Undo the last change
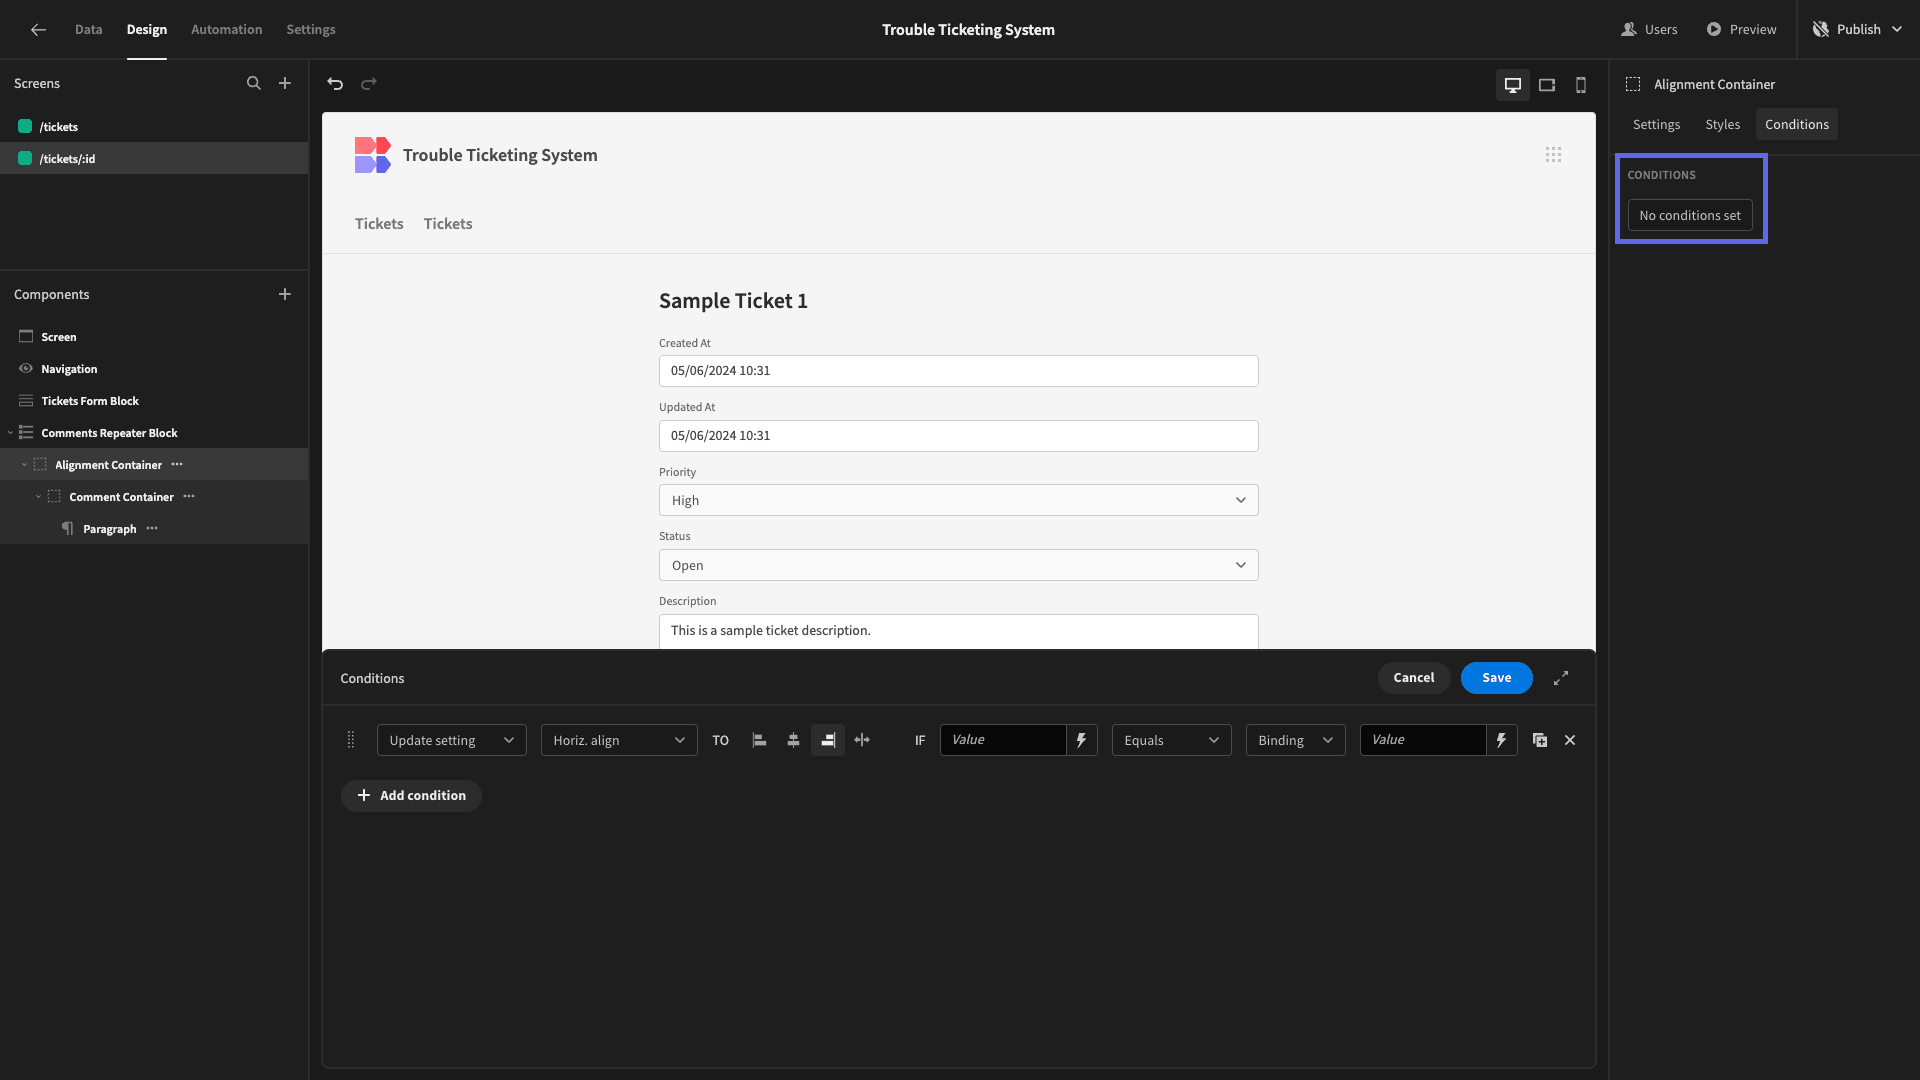The height and width of the screenshot is (1080, 1920). [335, 84]
